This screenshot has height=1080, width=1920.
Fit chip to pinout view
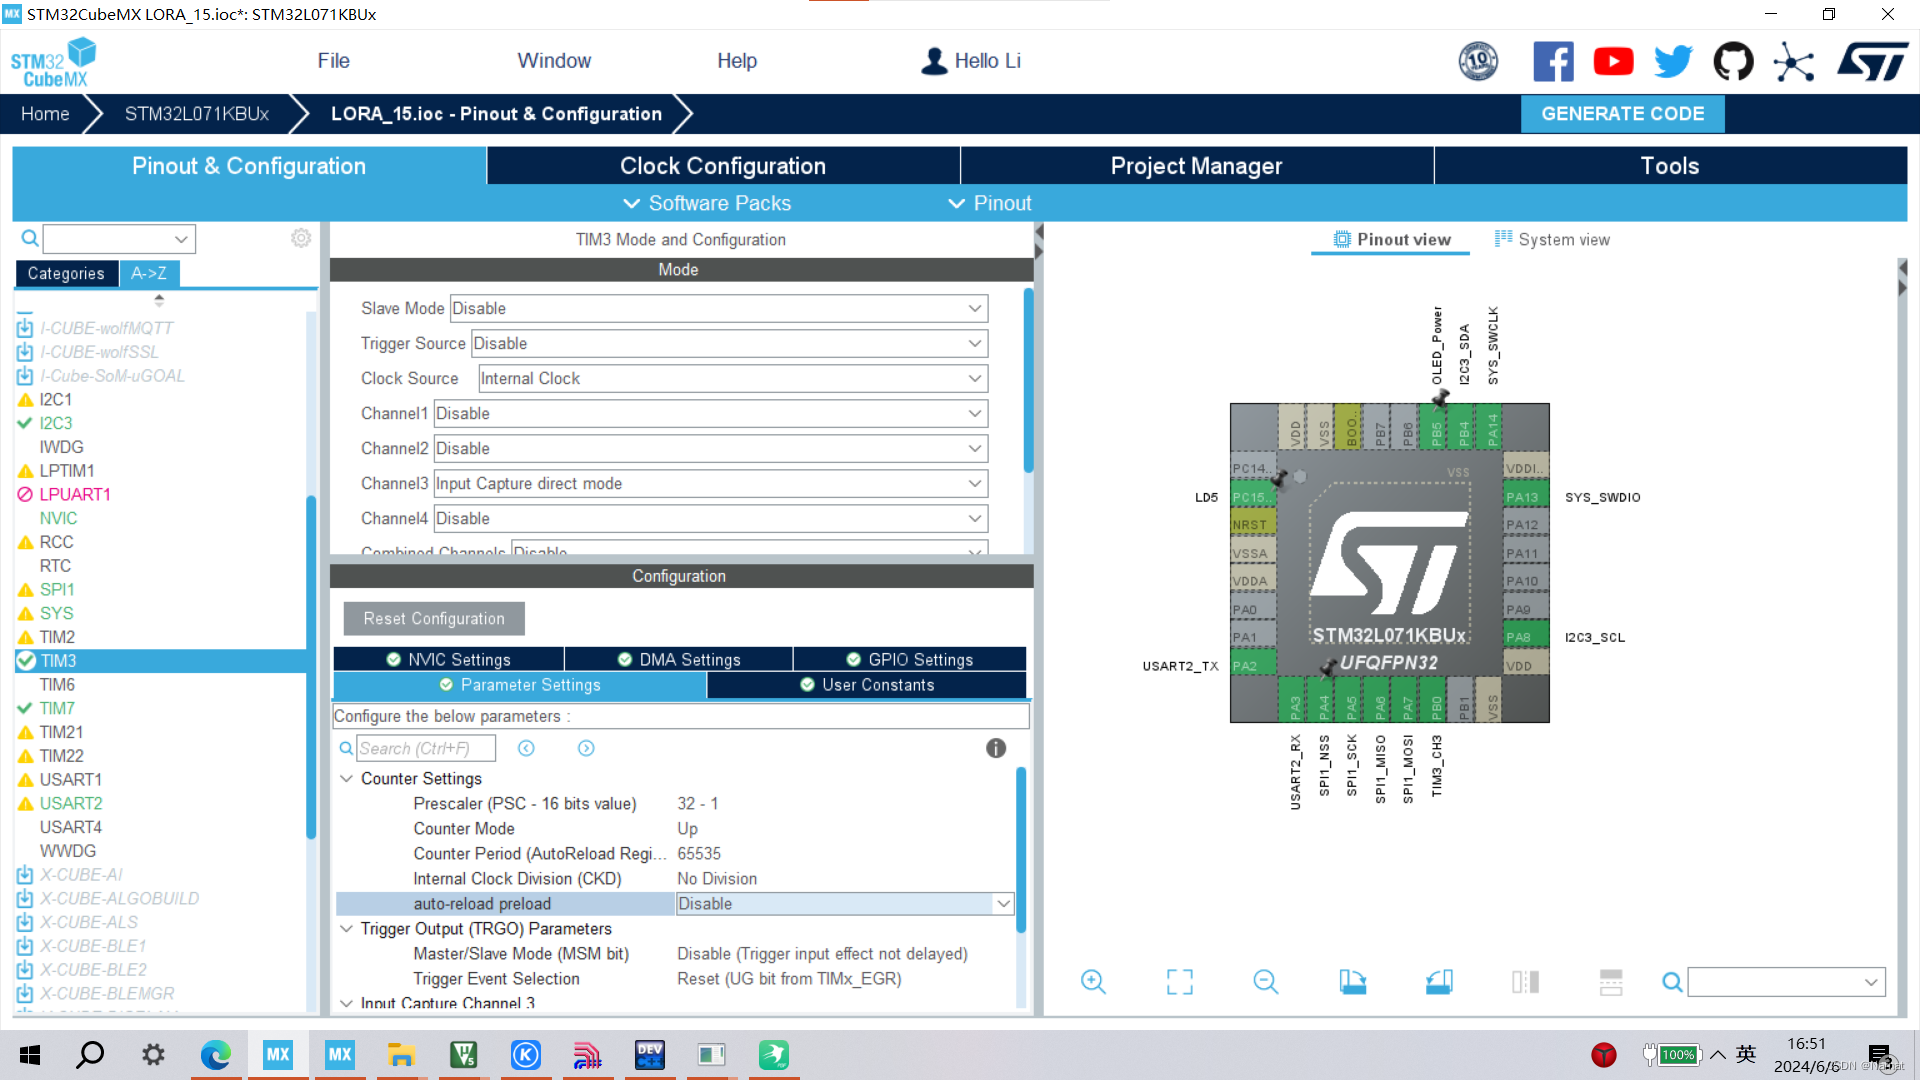tap(1180, 982)
